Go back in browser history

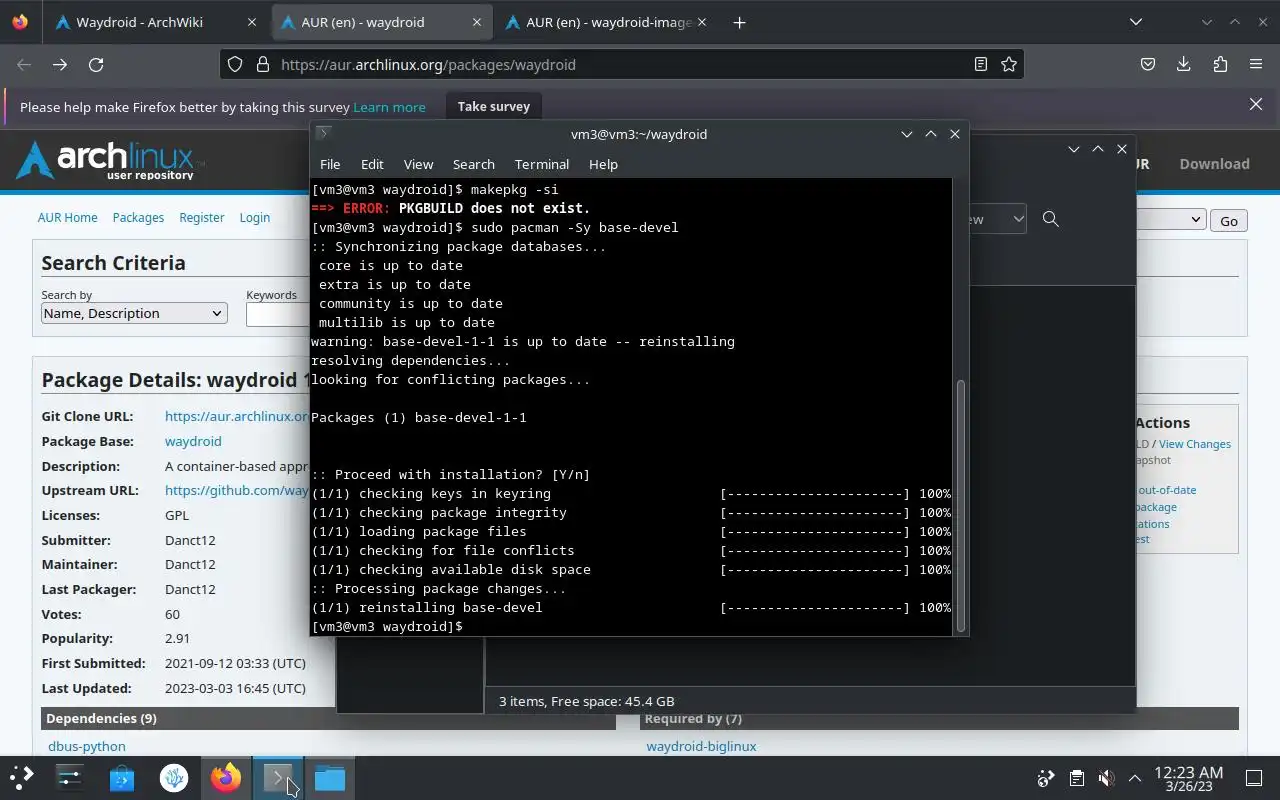coord(24,64)
